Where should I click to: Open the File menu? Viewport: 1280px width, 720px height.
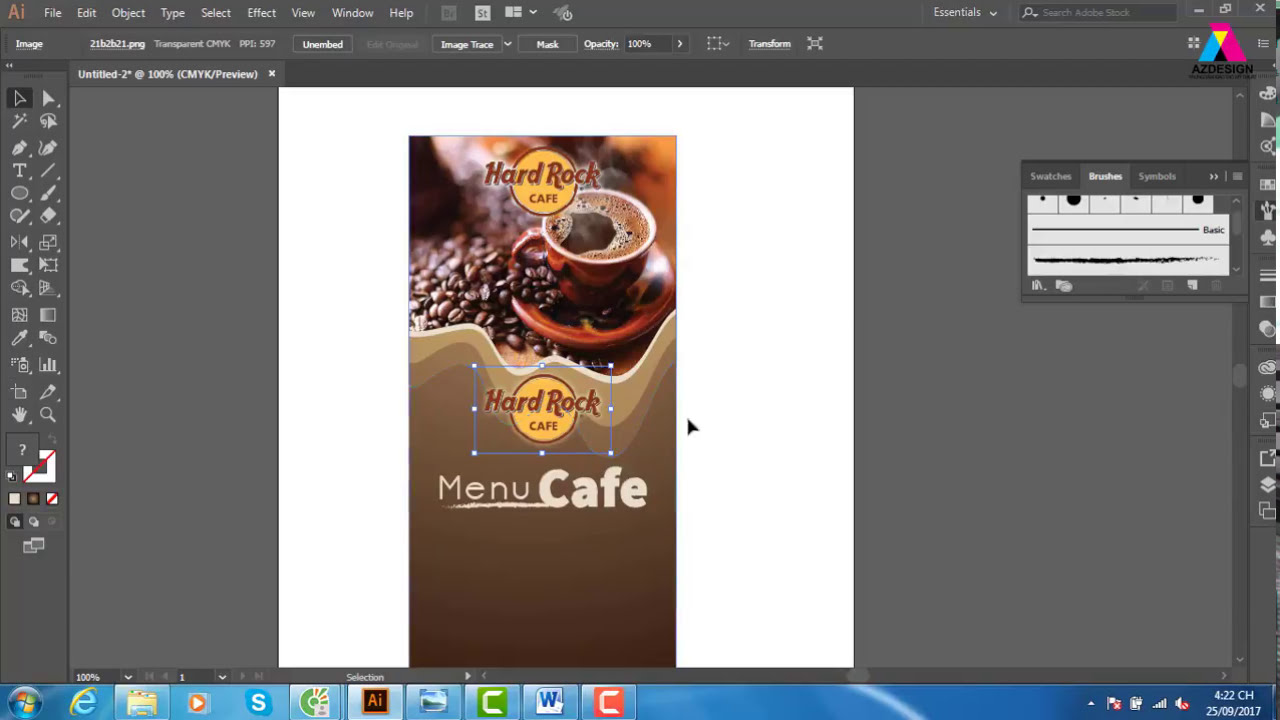click(x=52, y=13)
